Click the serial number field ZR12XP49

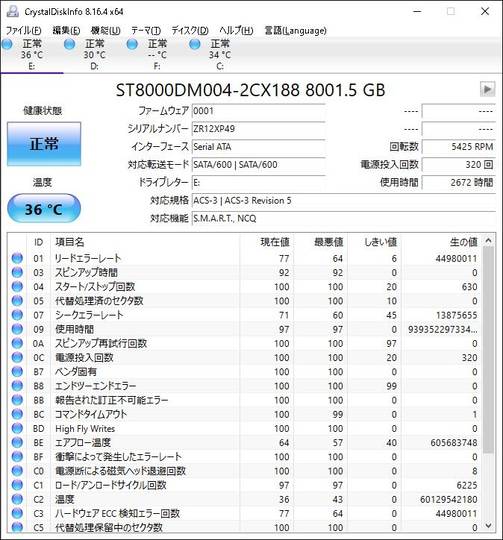(258, 129)
